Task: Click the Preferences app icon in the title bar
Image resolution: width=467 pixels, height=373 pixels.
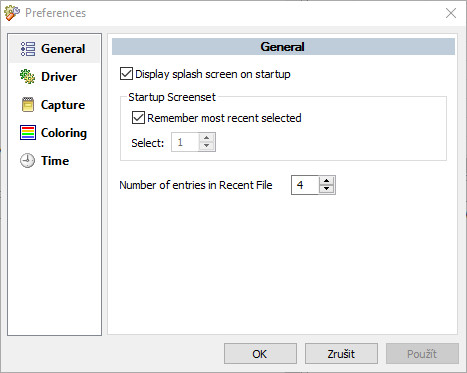Action: pos(12,13)
